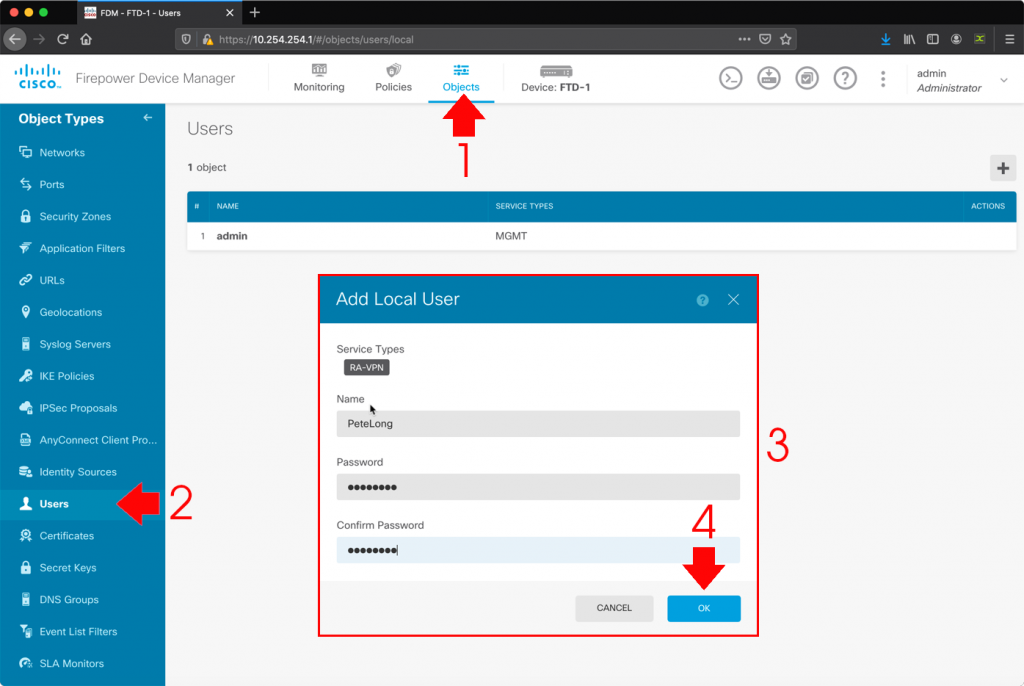1024x686 pixels.
Task: Open the Deploy Changes icon
Action: pyautogui.click(x=768, y=77)
